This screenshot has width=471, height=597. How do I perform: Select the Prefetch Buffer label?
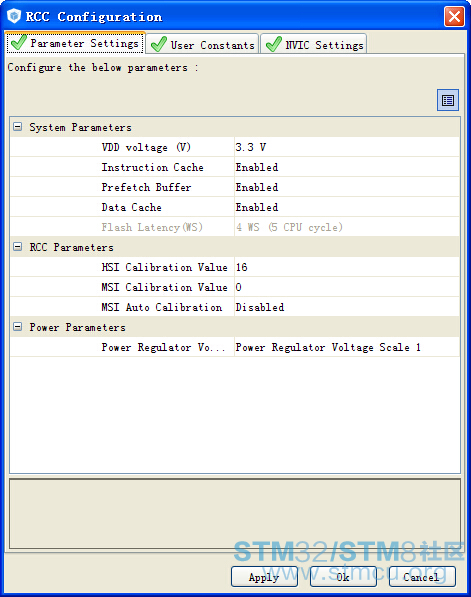(x=146, y=187)
